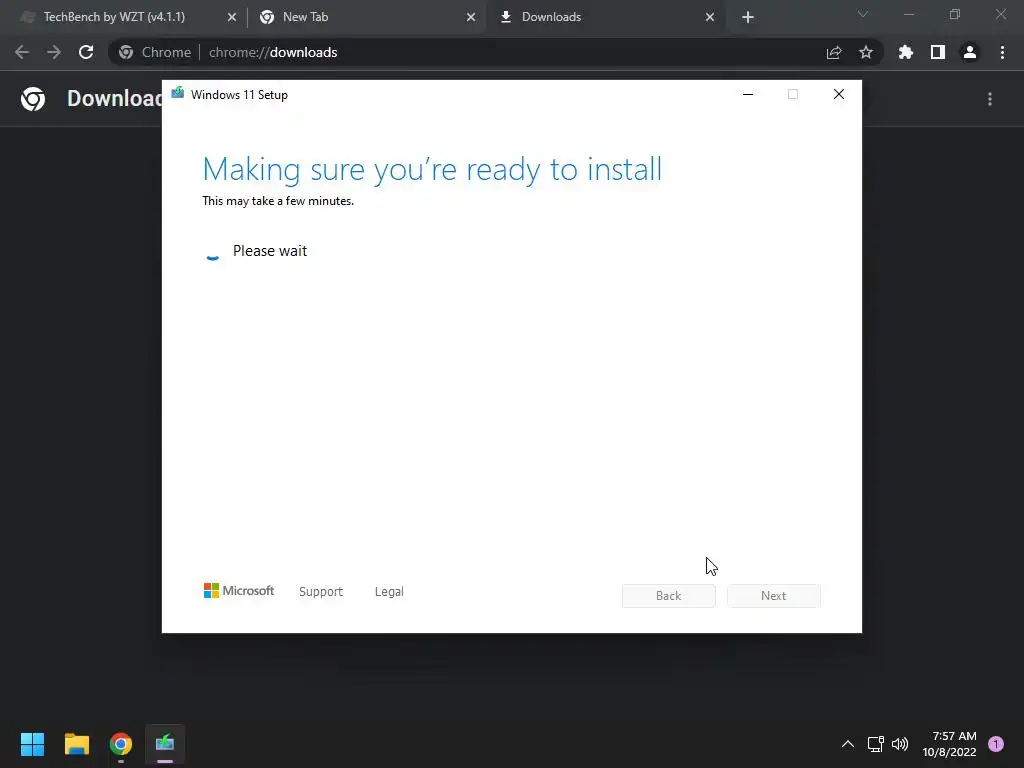This screenshot has width=1024, height=768.
Task: Toggle the Chrome side panel icon
Action: click(x=938, y=52)
